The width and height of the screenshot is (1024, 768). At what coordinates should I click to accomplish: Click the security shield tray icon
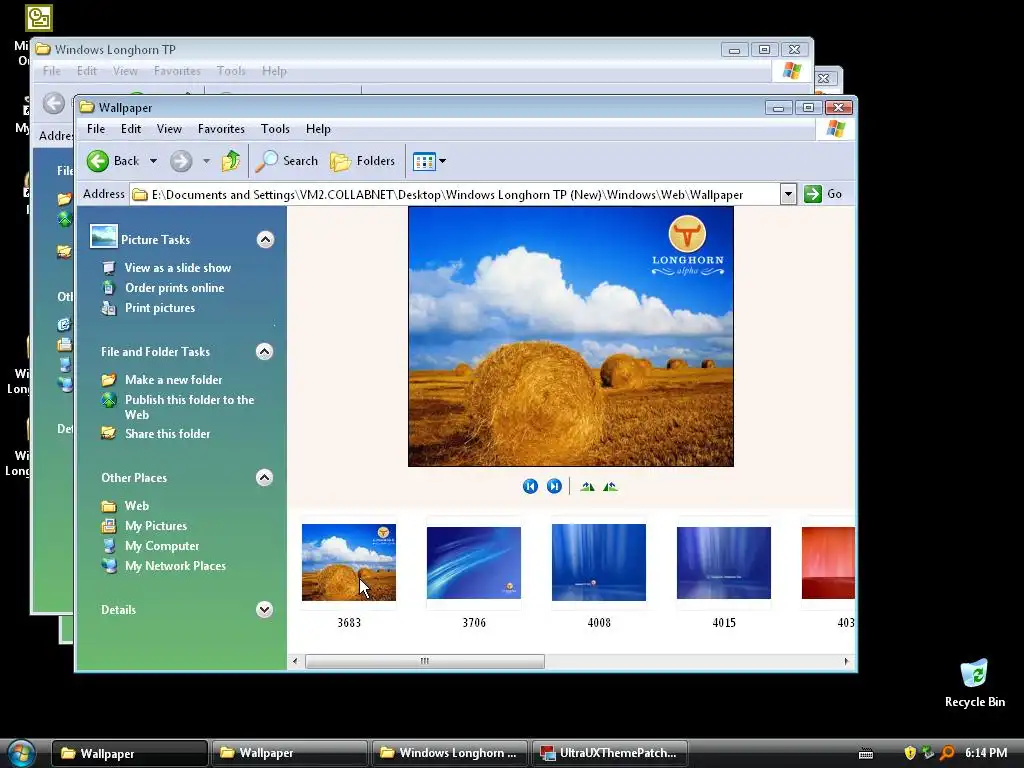[x=909, y=753]
